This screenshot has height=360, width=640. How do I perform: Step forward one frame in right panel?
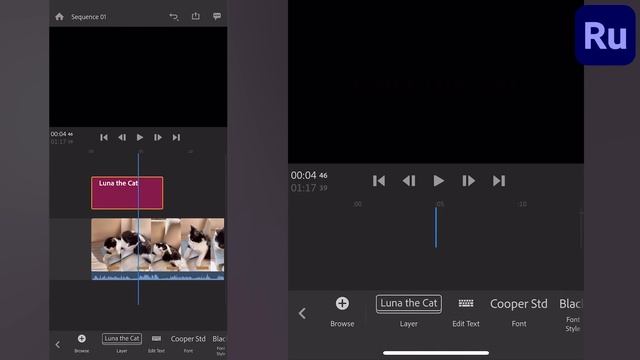pos(468,181)
